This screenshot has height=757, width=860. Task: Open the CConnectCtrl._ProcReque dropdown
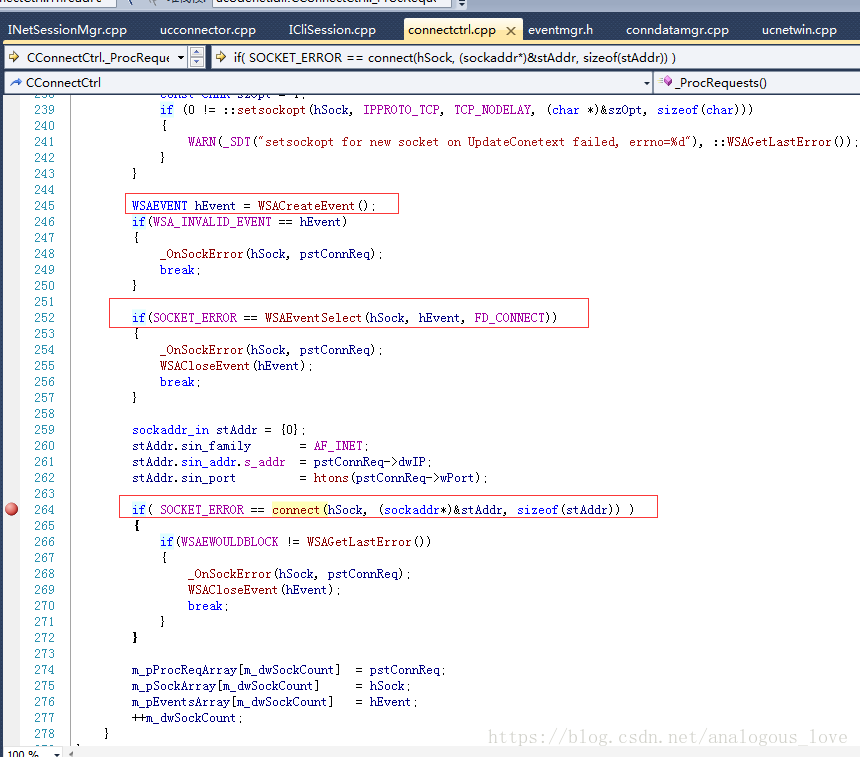(x=180, y=58)
